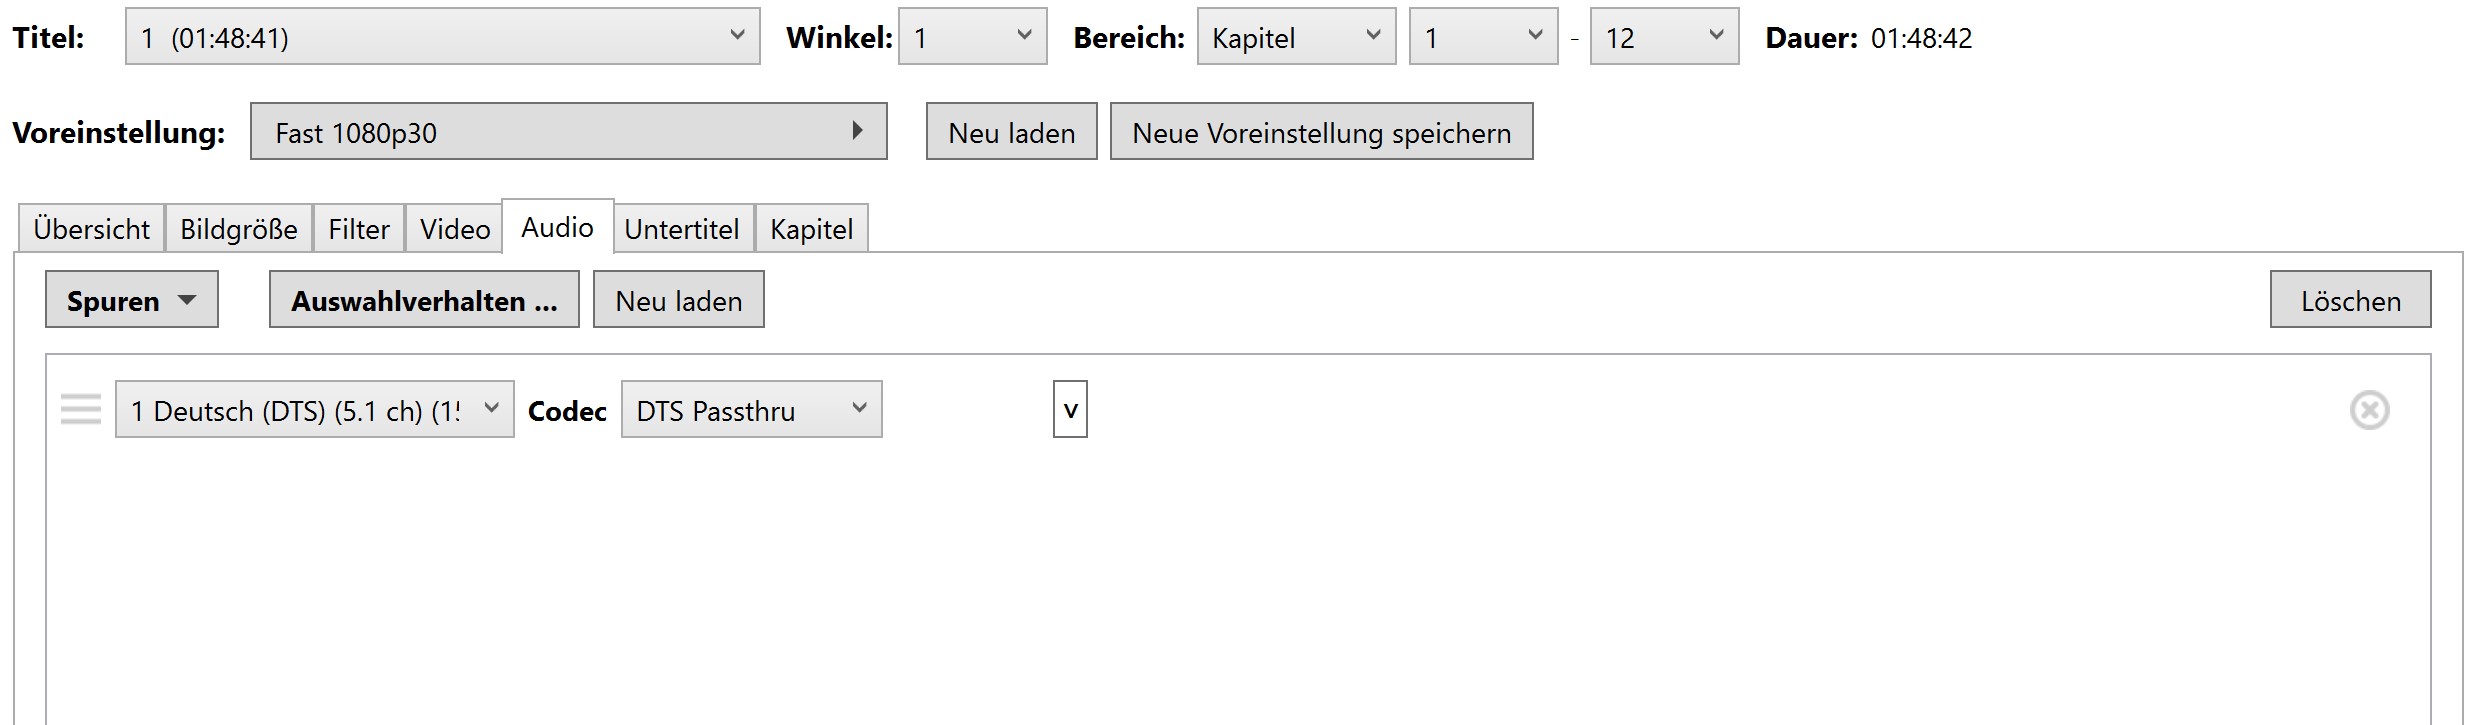The width and height of the screenshot is (2477, 725).
Task: Open the Spuren menu button
Action: point(131,300)
